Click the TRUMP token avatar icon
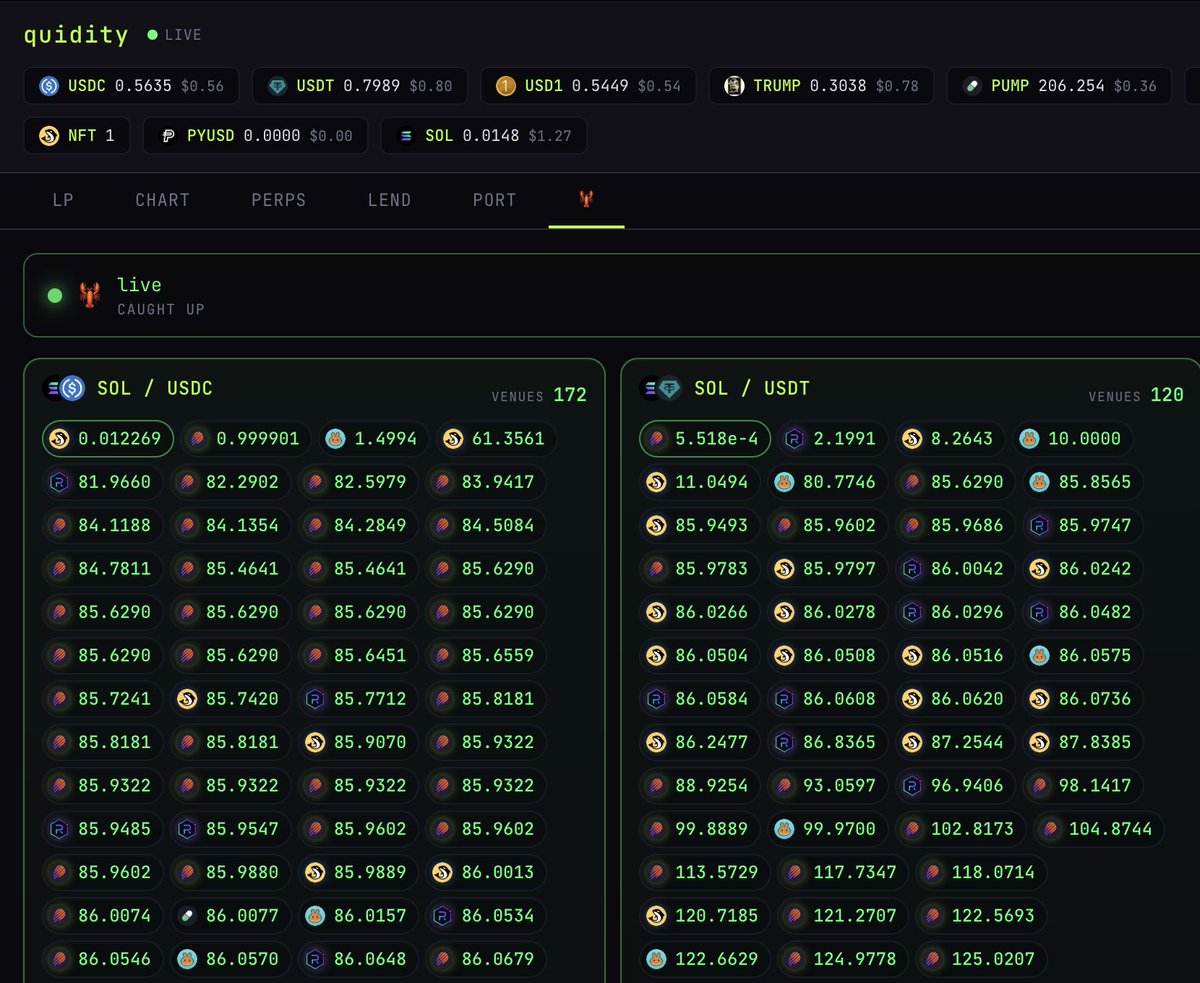The width and height of the screenshot is (1200, 983). [735, 86]
